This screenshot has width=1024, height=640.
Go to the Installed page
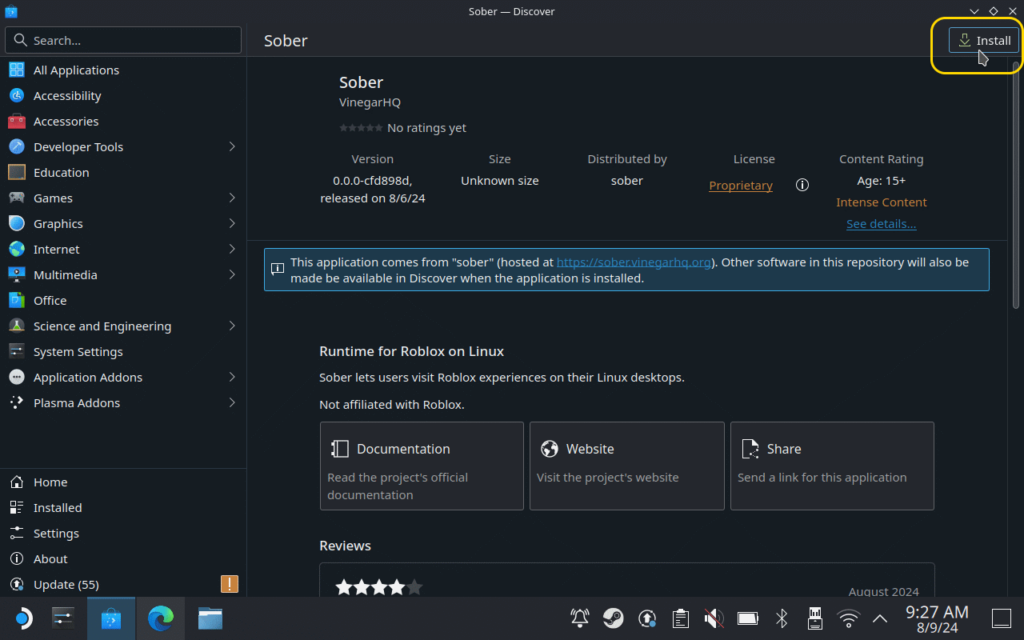pos(57,508)
